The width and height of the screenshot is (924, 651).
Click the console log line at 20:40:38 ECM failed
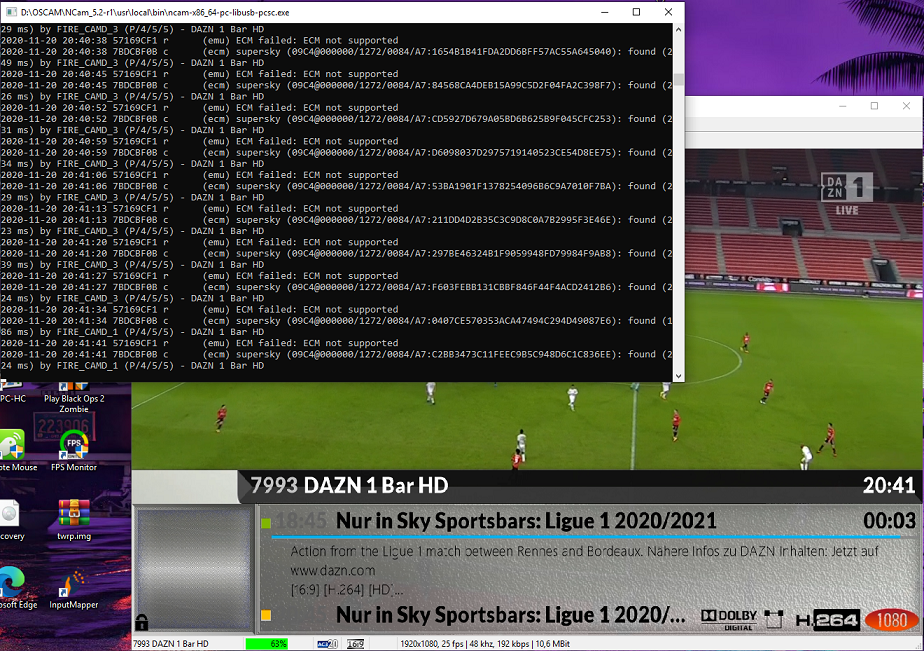click(199, 40)
